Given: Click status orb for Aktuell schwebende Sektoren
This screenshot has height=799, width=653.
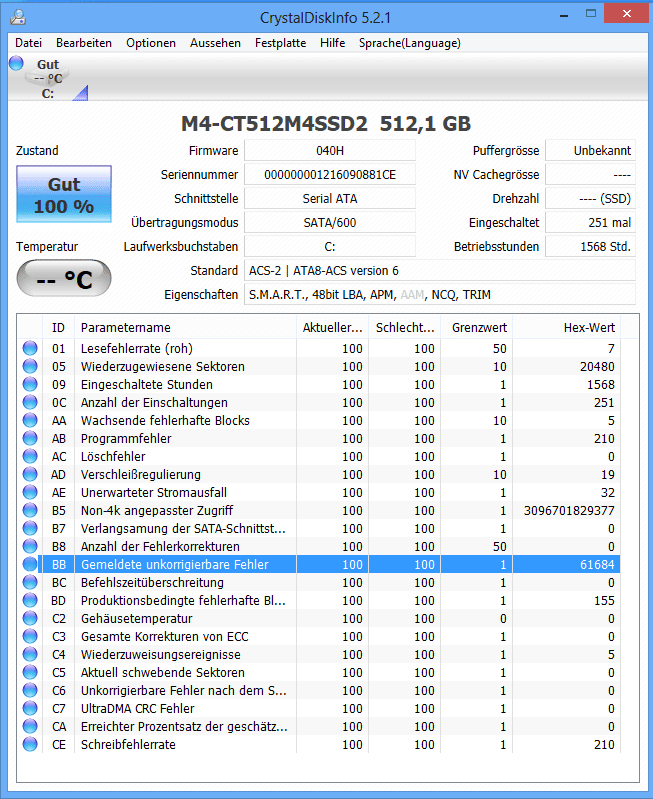Looking at the screenshot, I should click(x=30, y=672).
